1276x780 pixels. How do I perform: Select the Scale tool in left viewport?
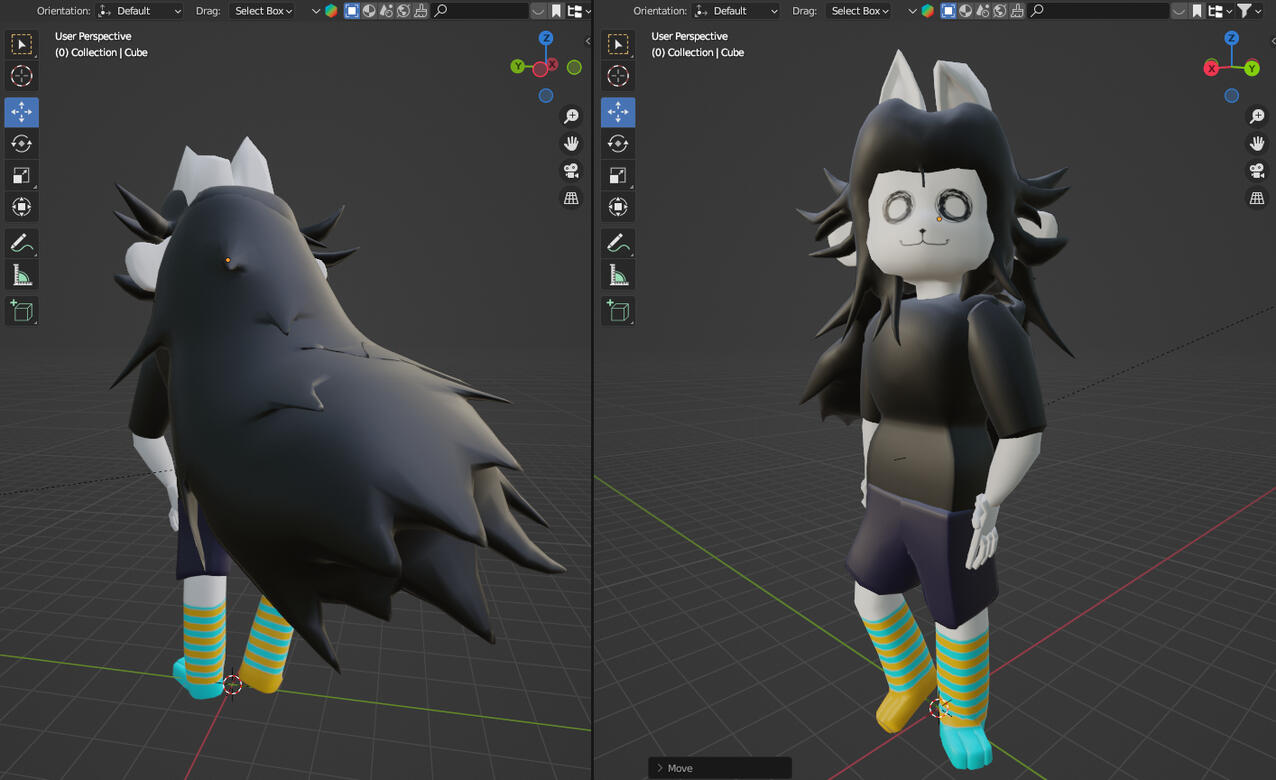click(x=21, y=175)
